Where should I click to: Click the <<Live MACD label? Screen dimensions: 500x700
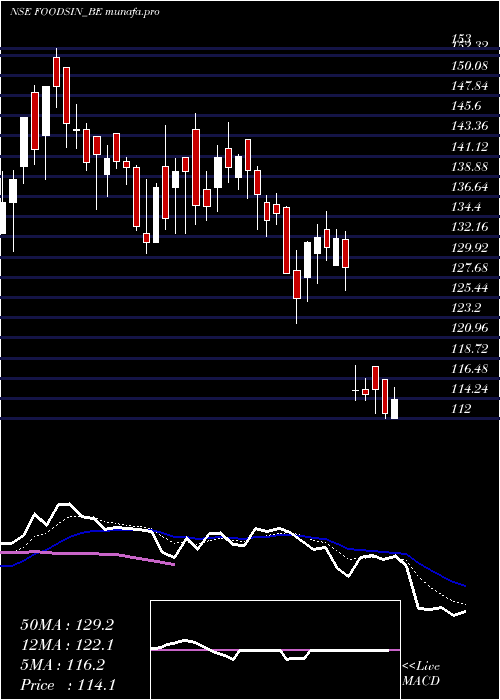point(421,673)
